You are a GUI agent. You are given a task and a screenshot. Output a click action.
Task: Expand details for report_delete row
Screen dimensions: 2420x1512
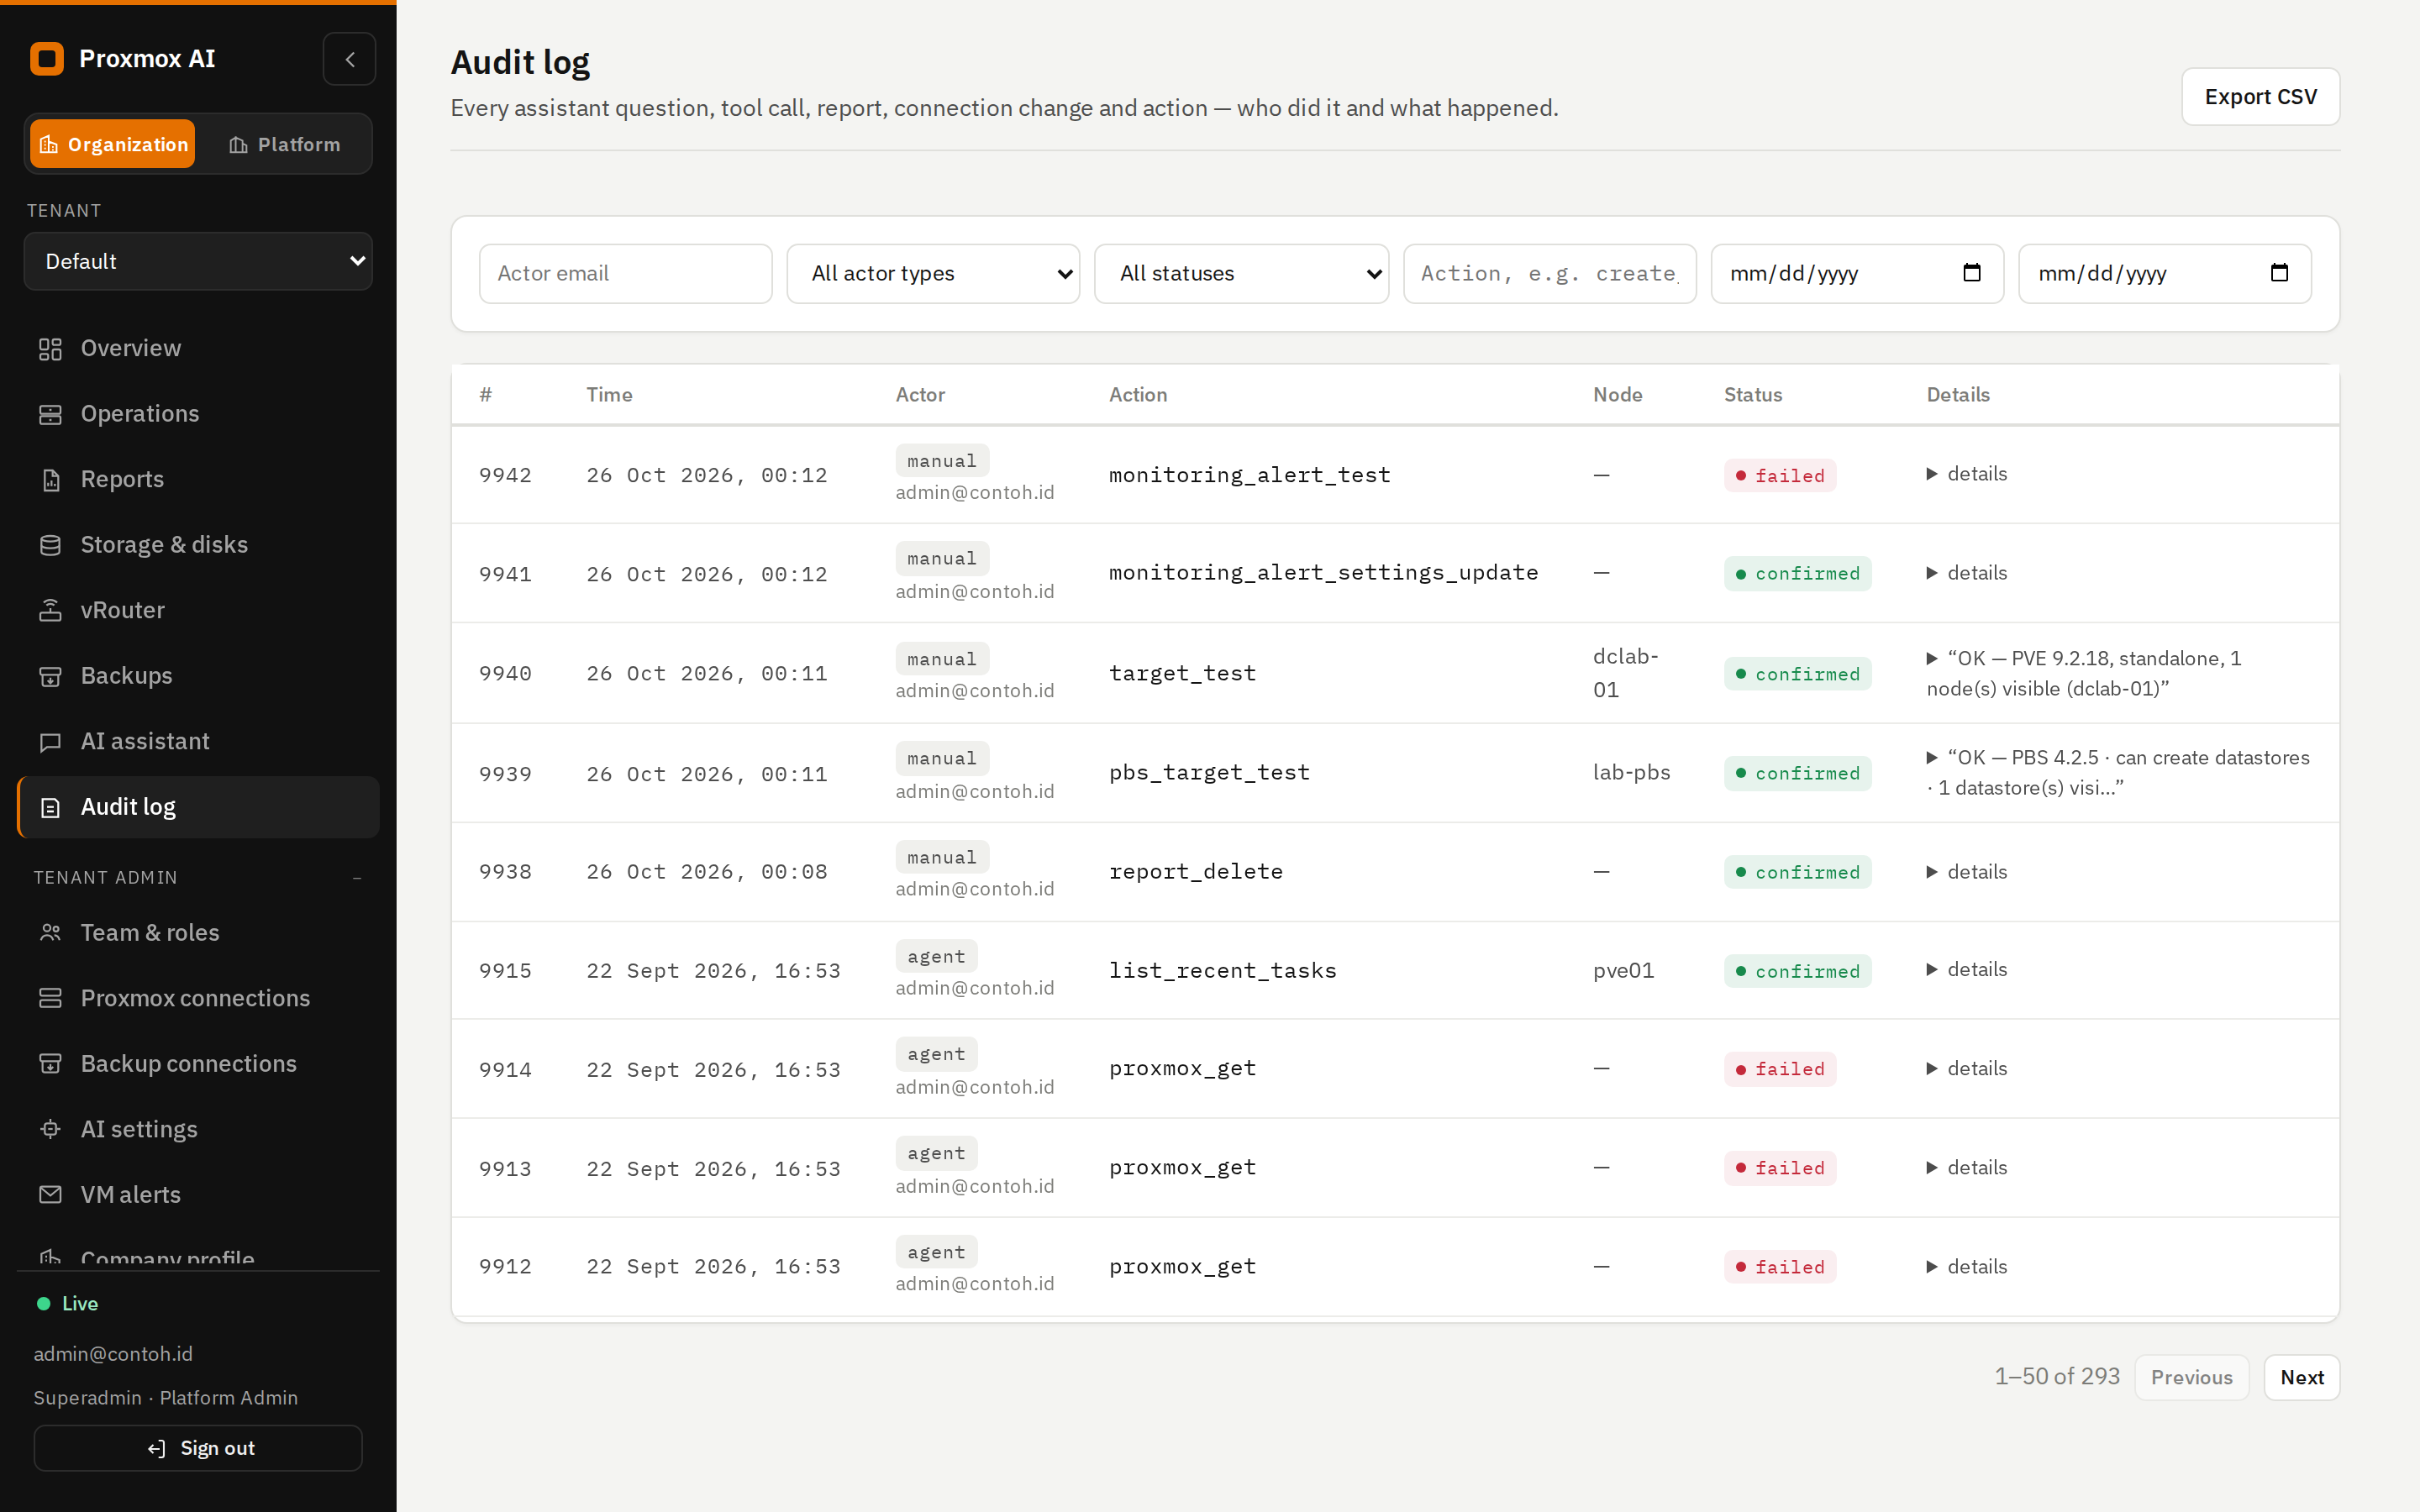1966,872
